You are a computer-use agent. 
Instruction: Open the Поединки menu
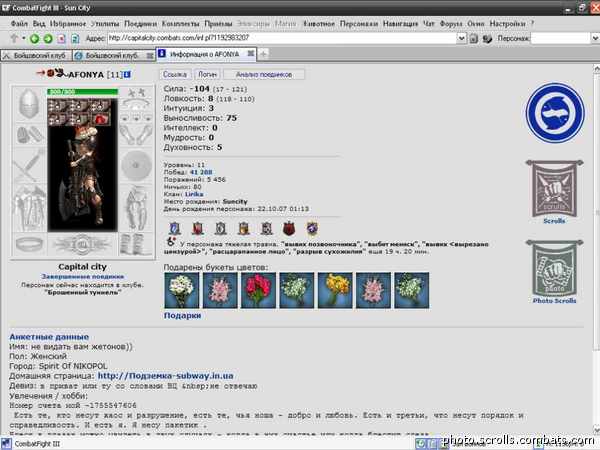[x=140, y=24]
